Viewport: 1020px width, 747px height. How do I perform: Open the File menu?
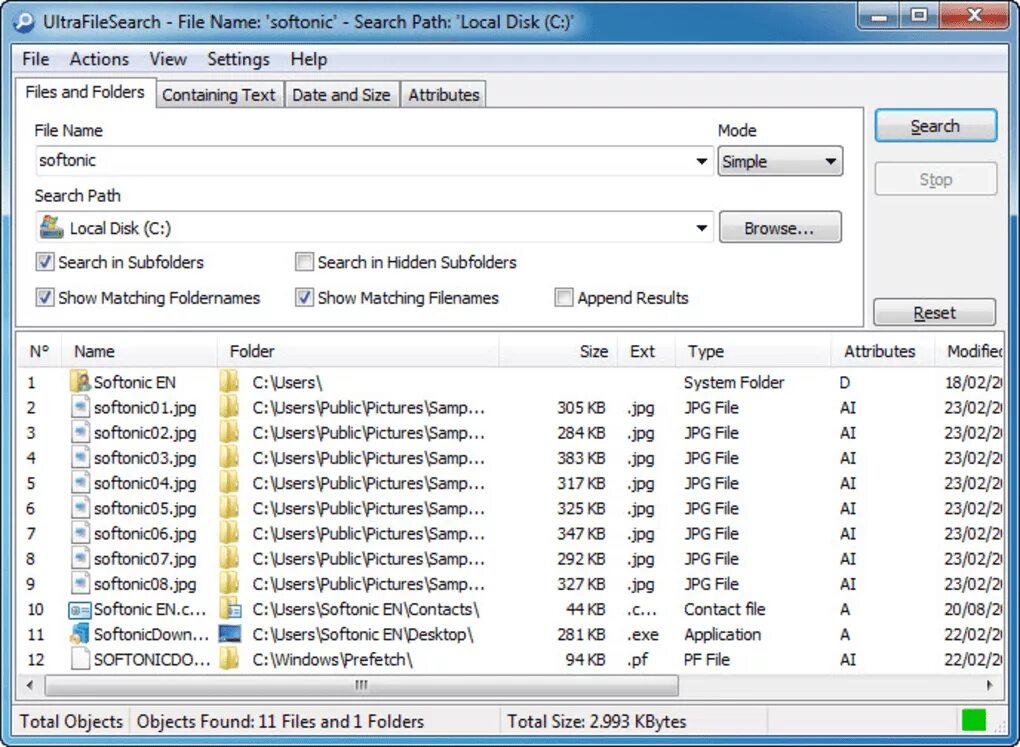point(36,59)
